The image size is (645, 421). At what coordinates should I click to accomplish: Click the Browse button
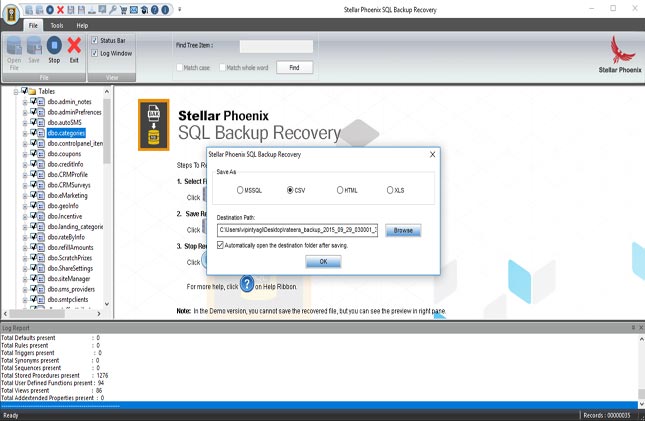coord(403,230)
